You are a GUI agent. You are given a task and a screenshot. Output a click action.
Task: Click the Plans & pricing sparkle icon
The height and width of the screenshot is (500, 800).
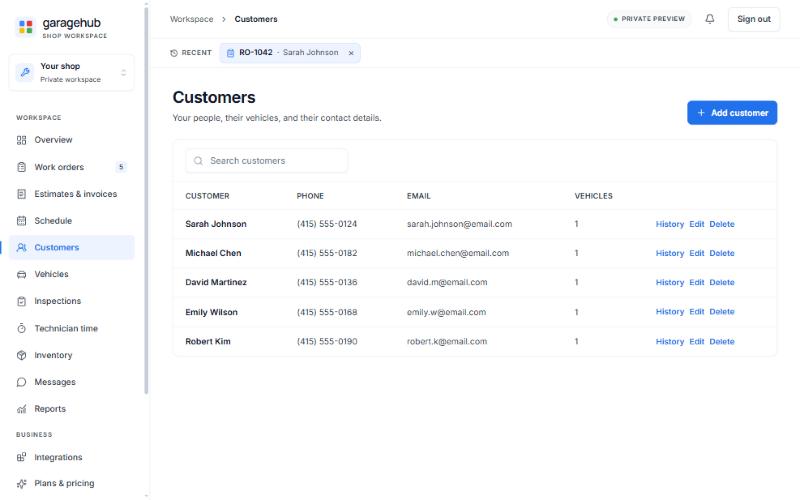point(21,483)
